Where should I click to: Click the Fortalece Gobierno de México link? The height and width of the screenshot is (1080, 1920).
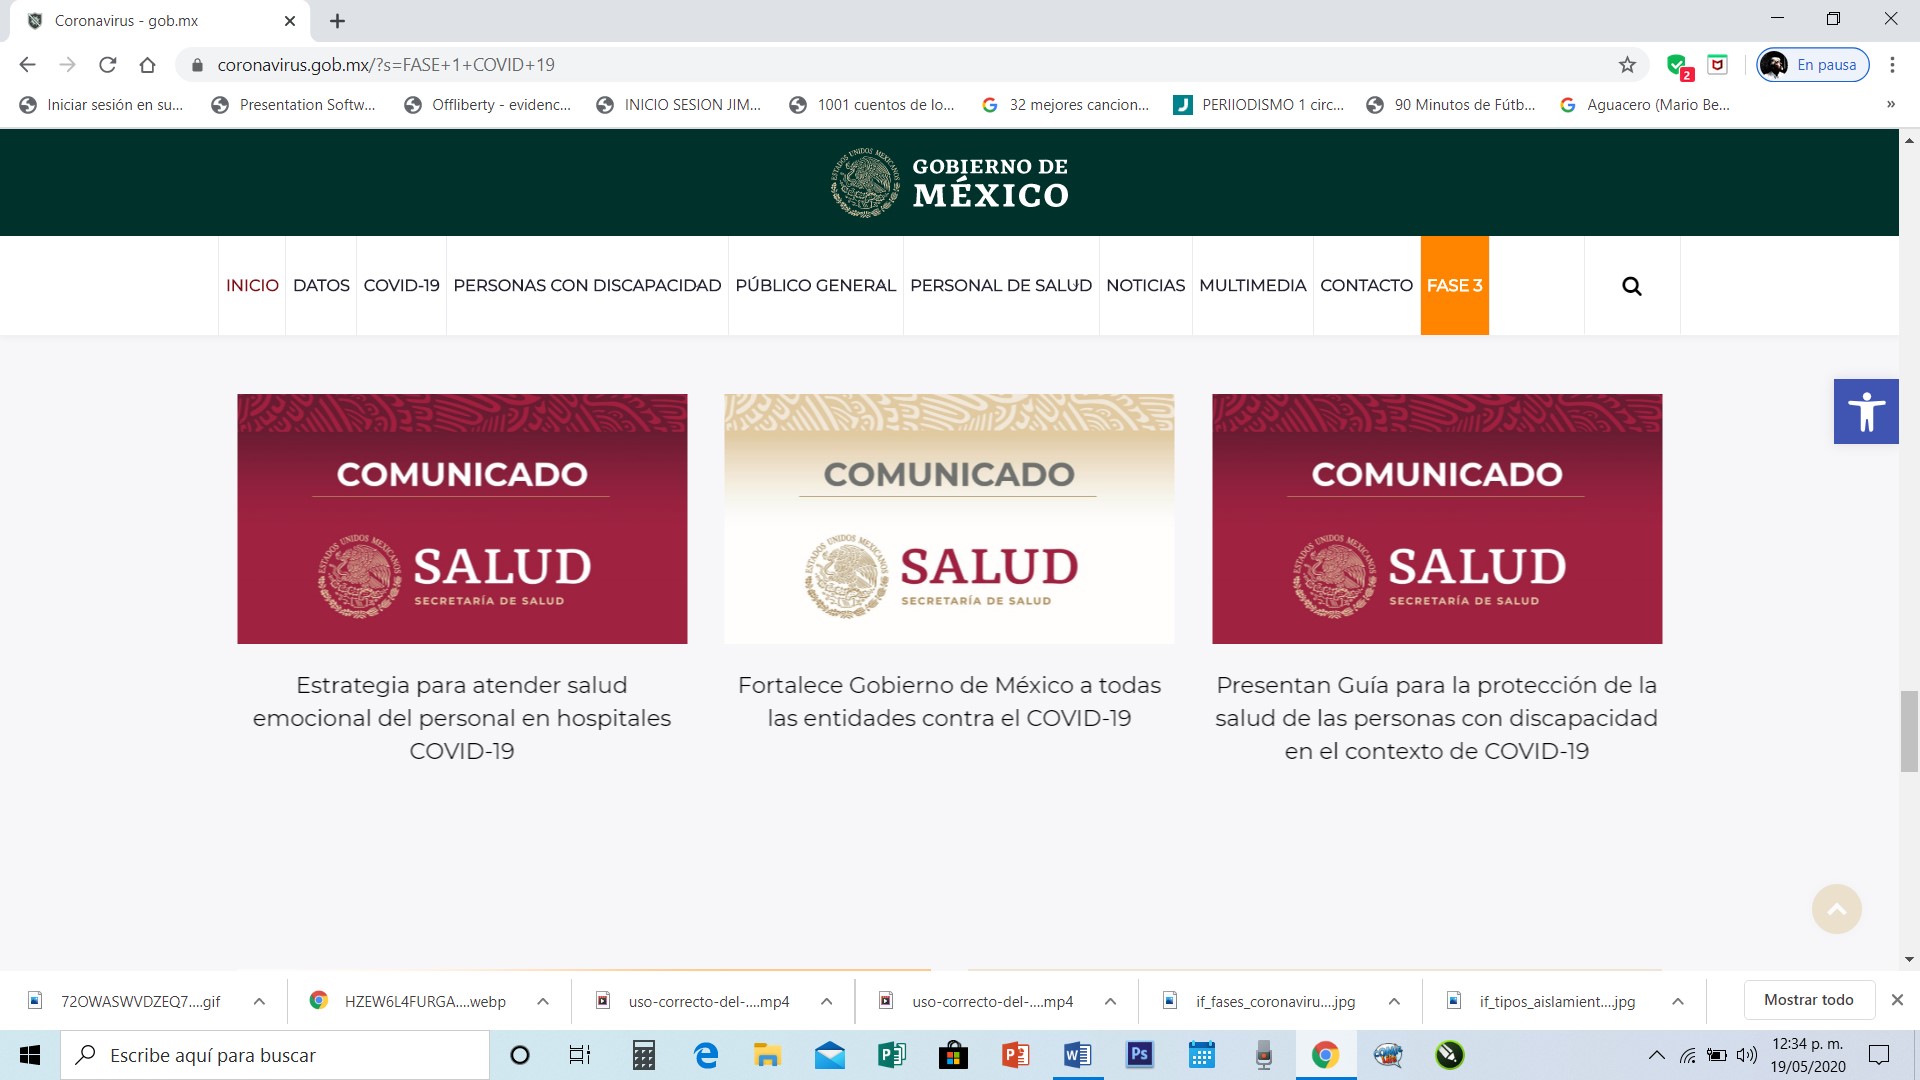(x=949, y=702)
